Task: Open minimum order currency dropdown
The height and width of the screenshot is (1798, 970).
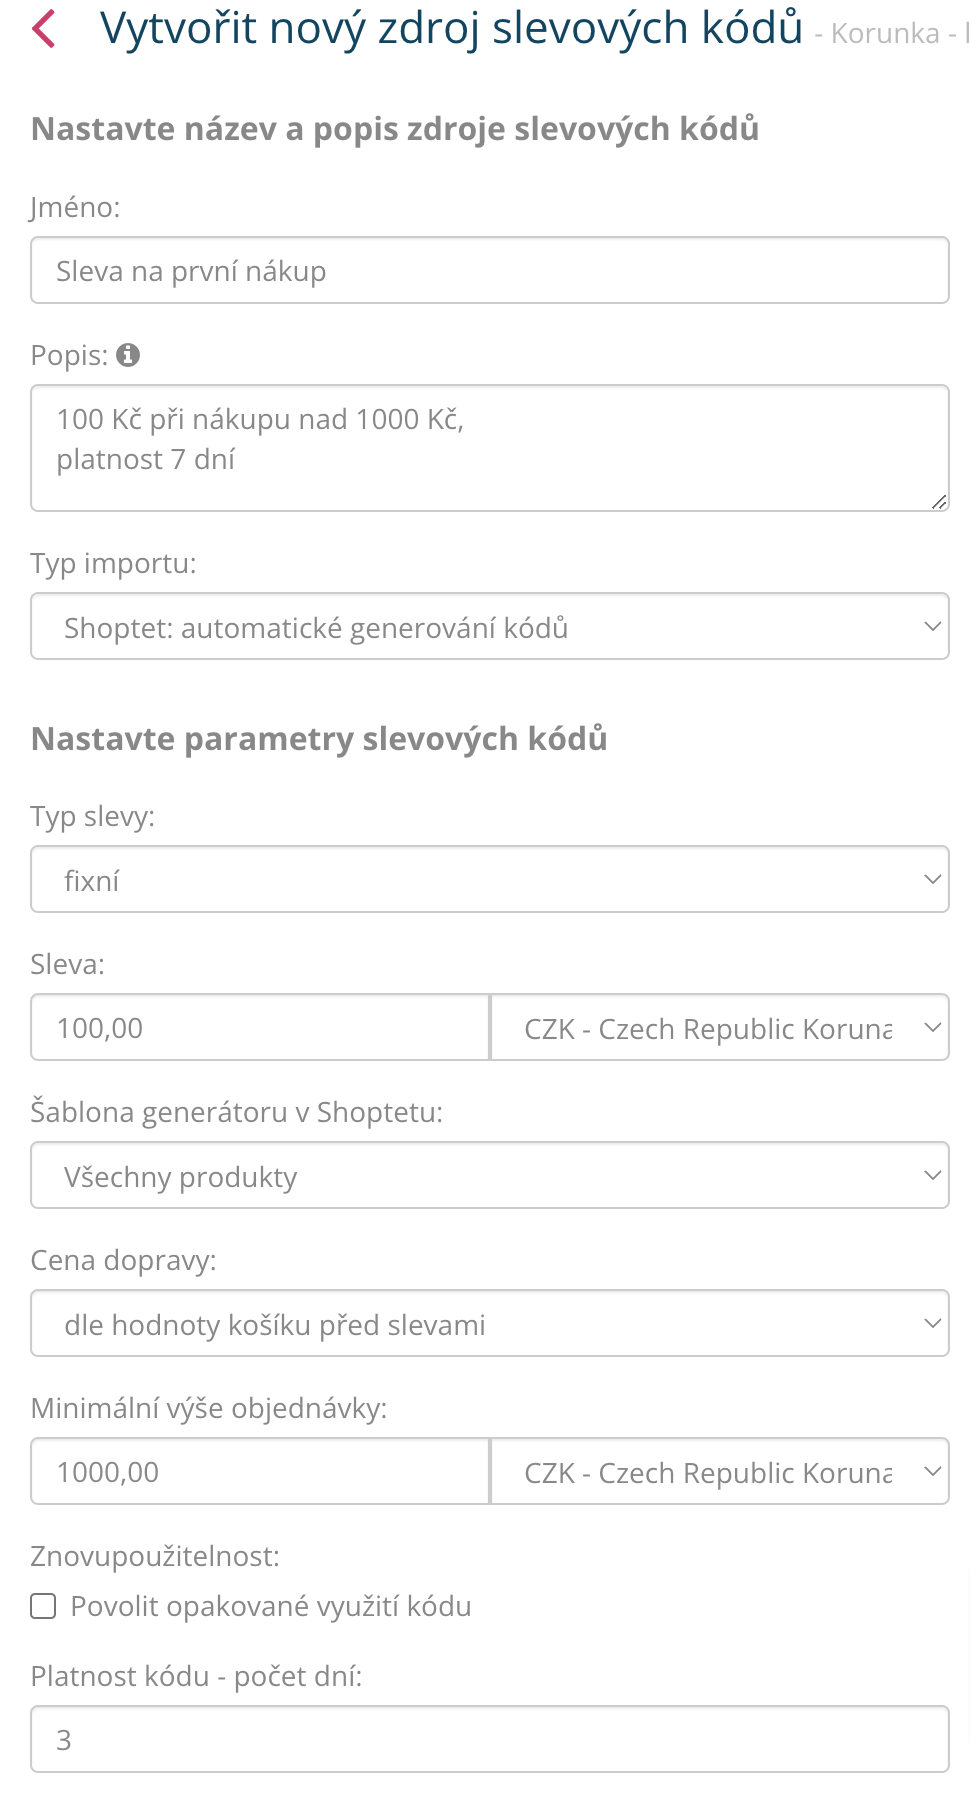Action: point(720,1472)
